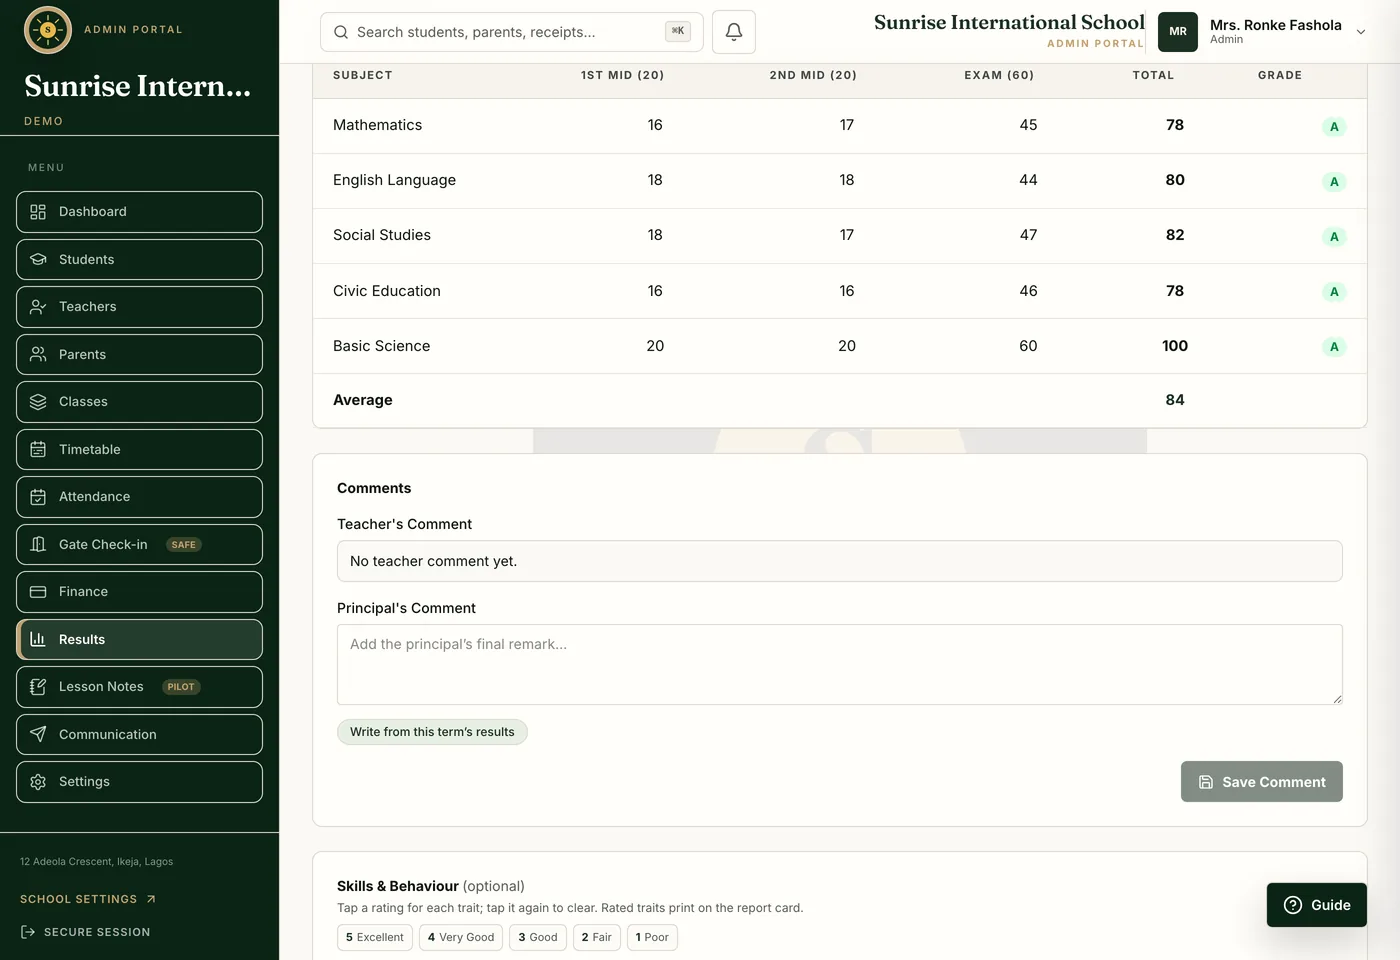The image size is (1400, 960).
Task: Click the search magnifier icon
Action: pos(341,32)
